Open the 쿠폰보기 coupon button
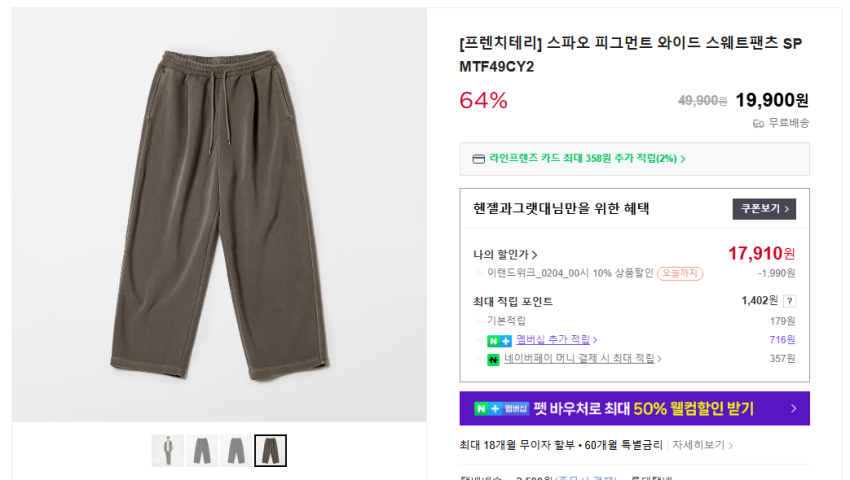This screenshot has width=850, height=480. point(764,209)
